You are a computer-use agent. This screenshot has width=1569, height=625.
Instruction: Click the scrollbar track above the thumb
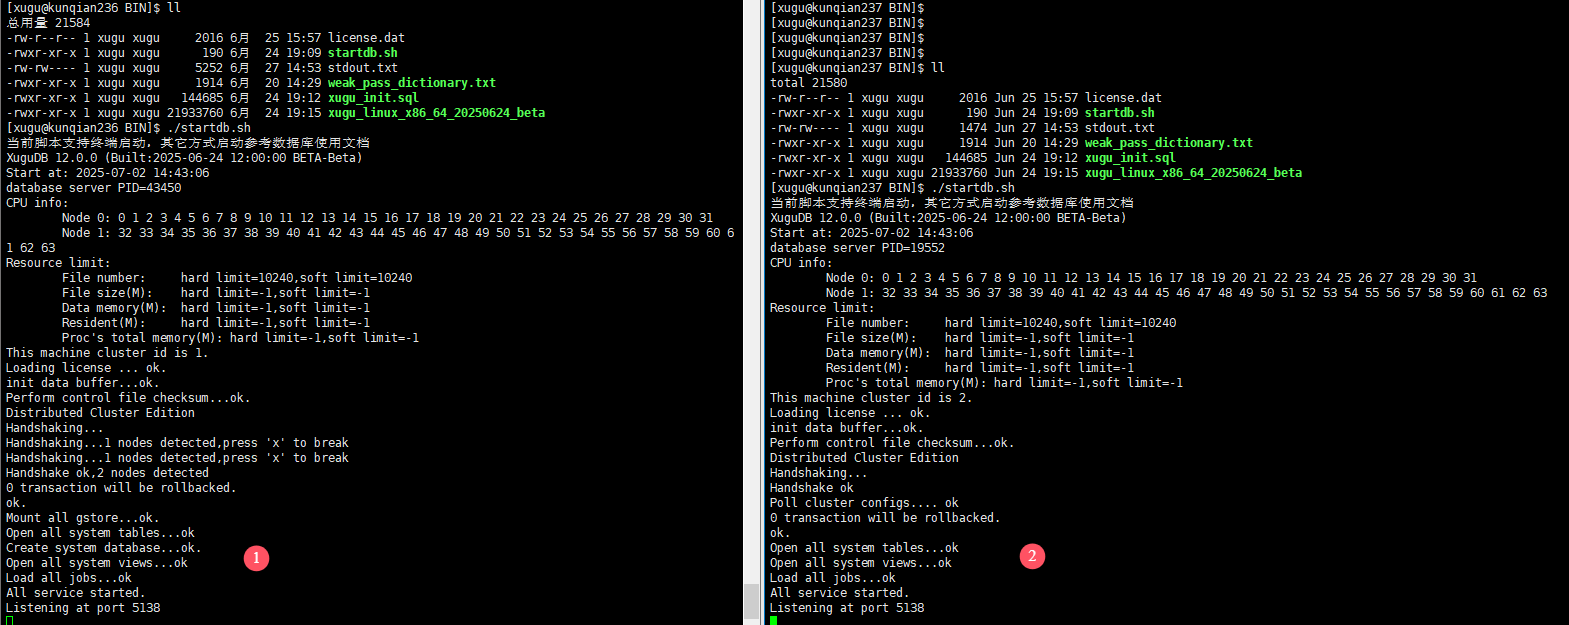[751, 300]
